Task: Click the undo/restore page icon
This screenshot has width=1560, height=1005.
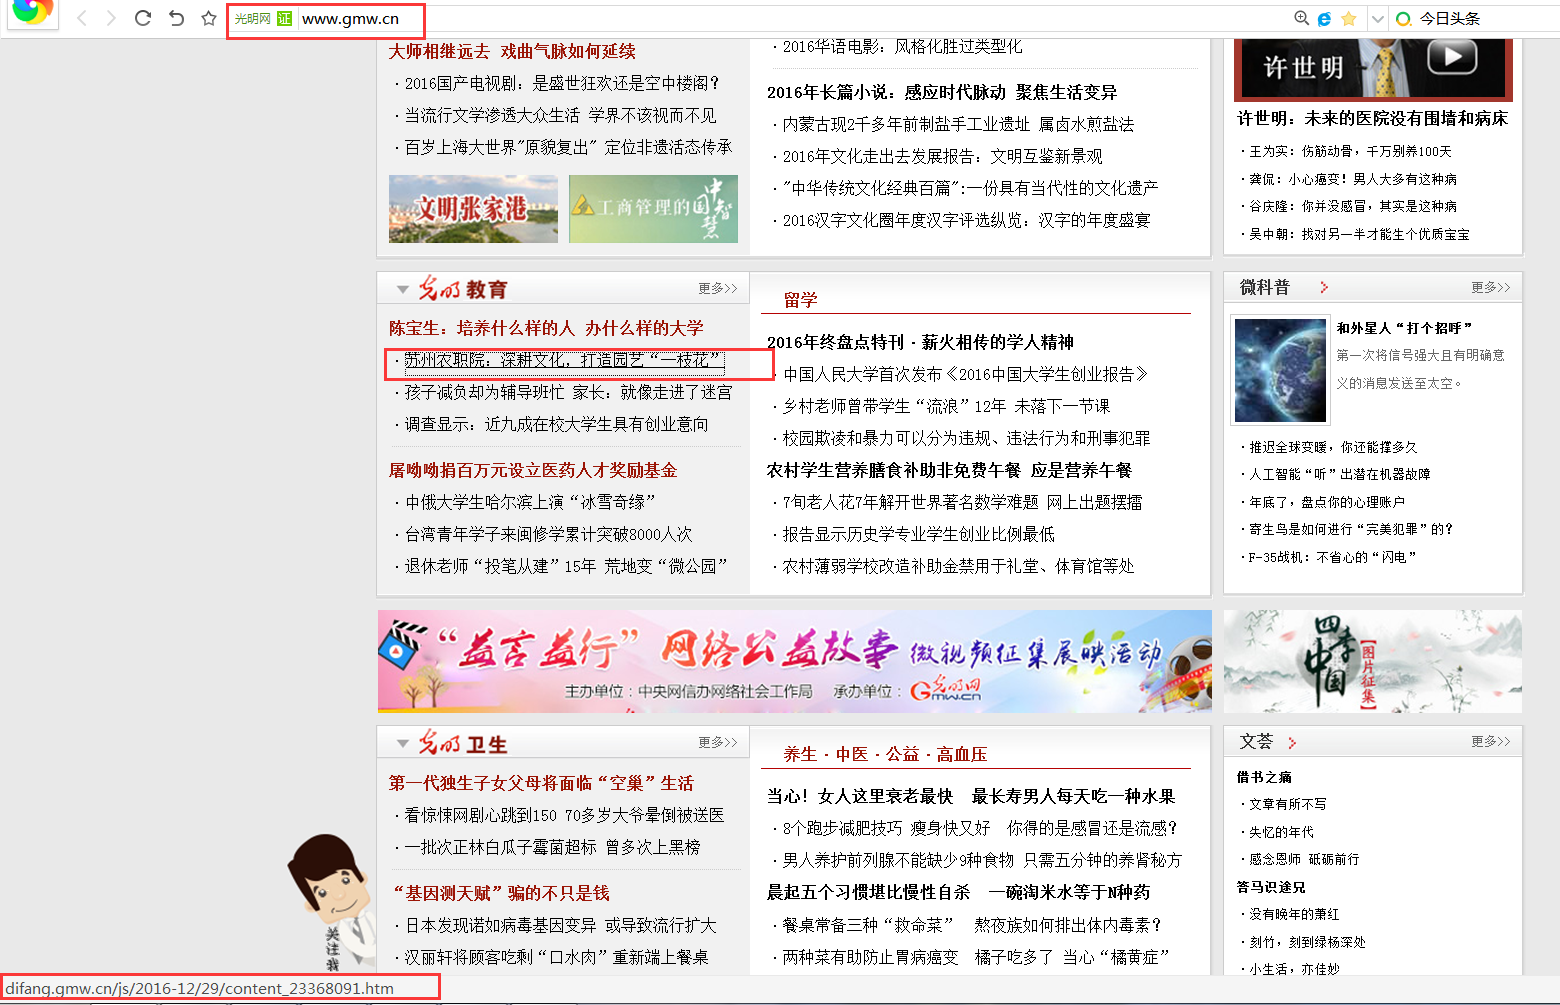Action: [x=176, y=18]
